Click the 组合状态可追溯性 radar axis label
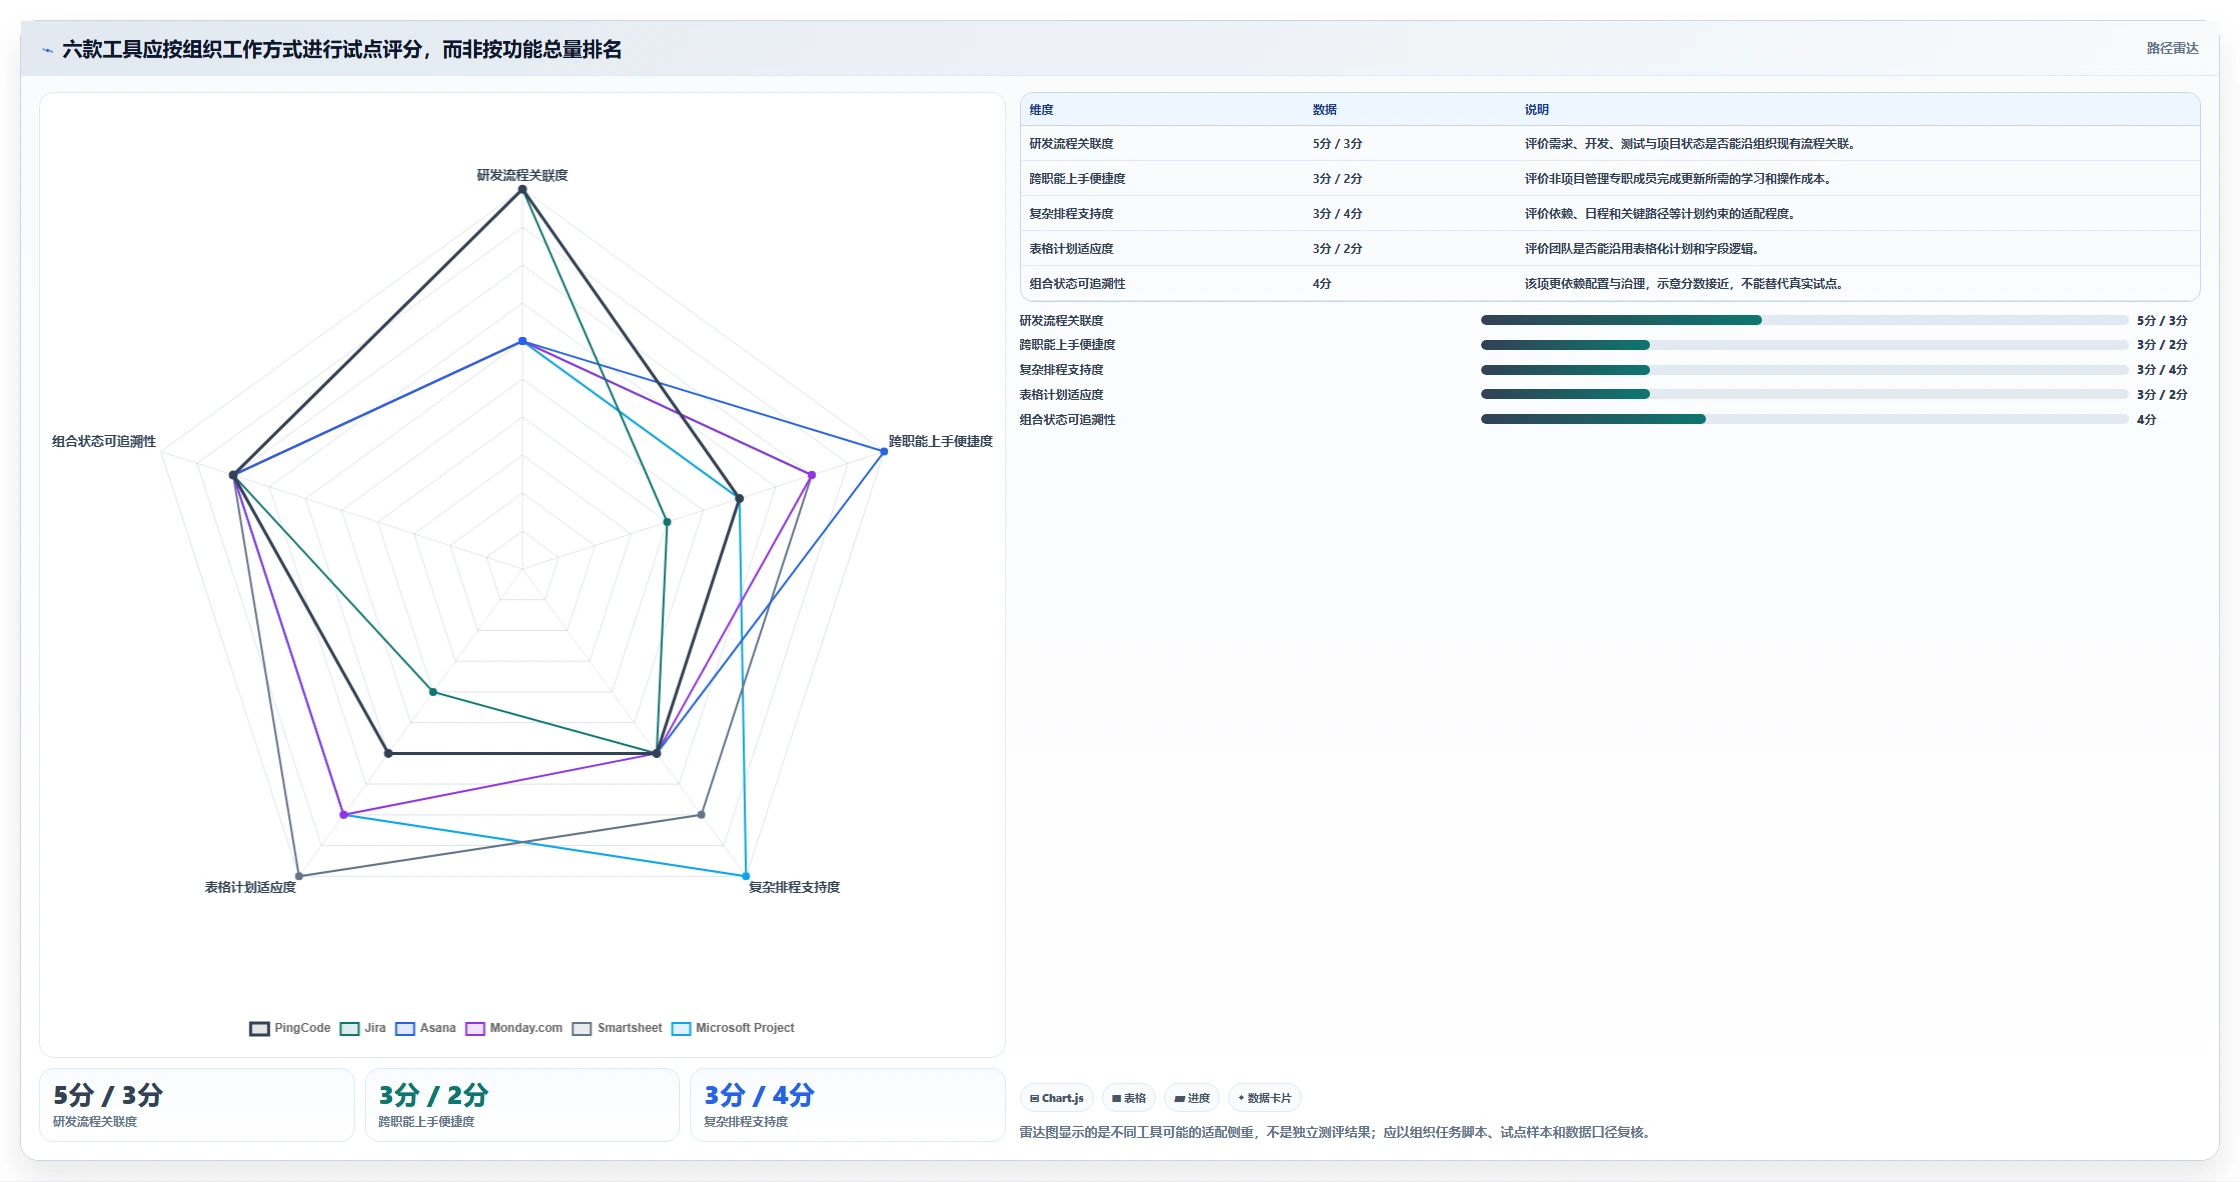This screenshot has width=2240, height=1182. tap(104, 441)
